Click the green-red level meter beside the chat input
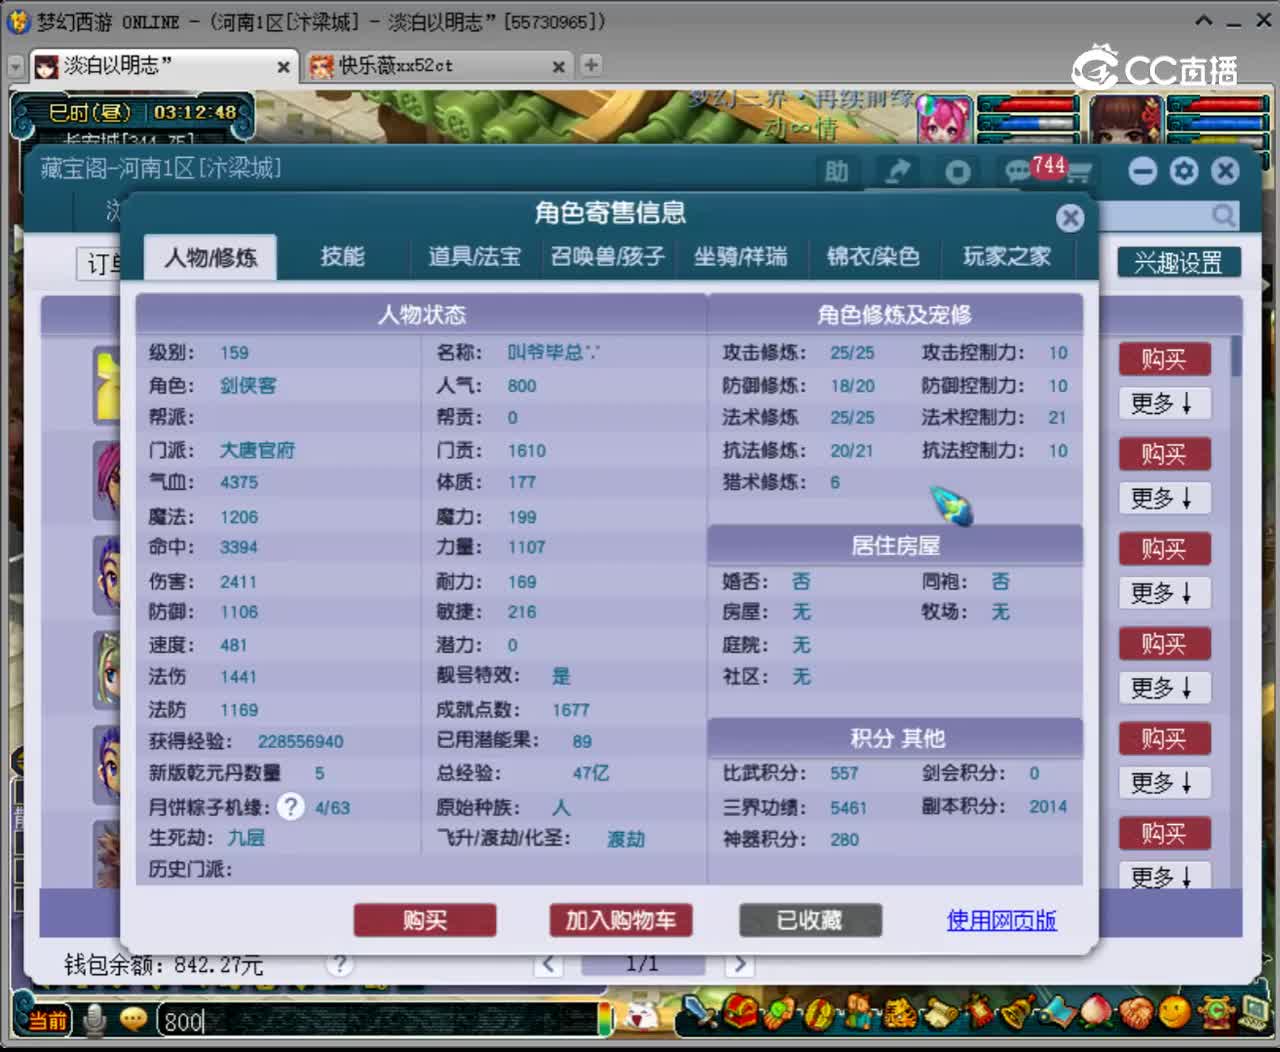Screen dimensions: 1280x1052 click(x=605, y=1018)
